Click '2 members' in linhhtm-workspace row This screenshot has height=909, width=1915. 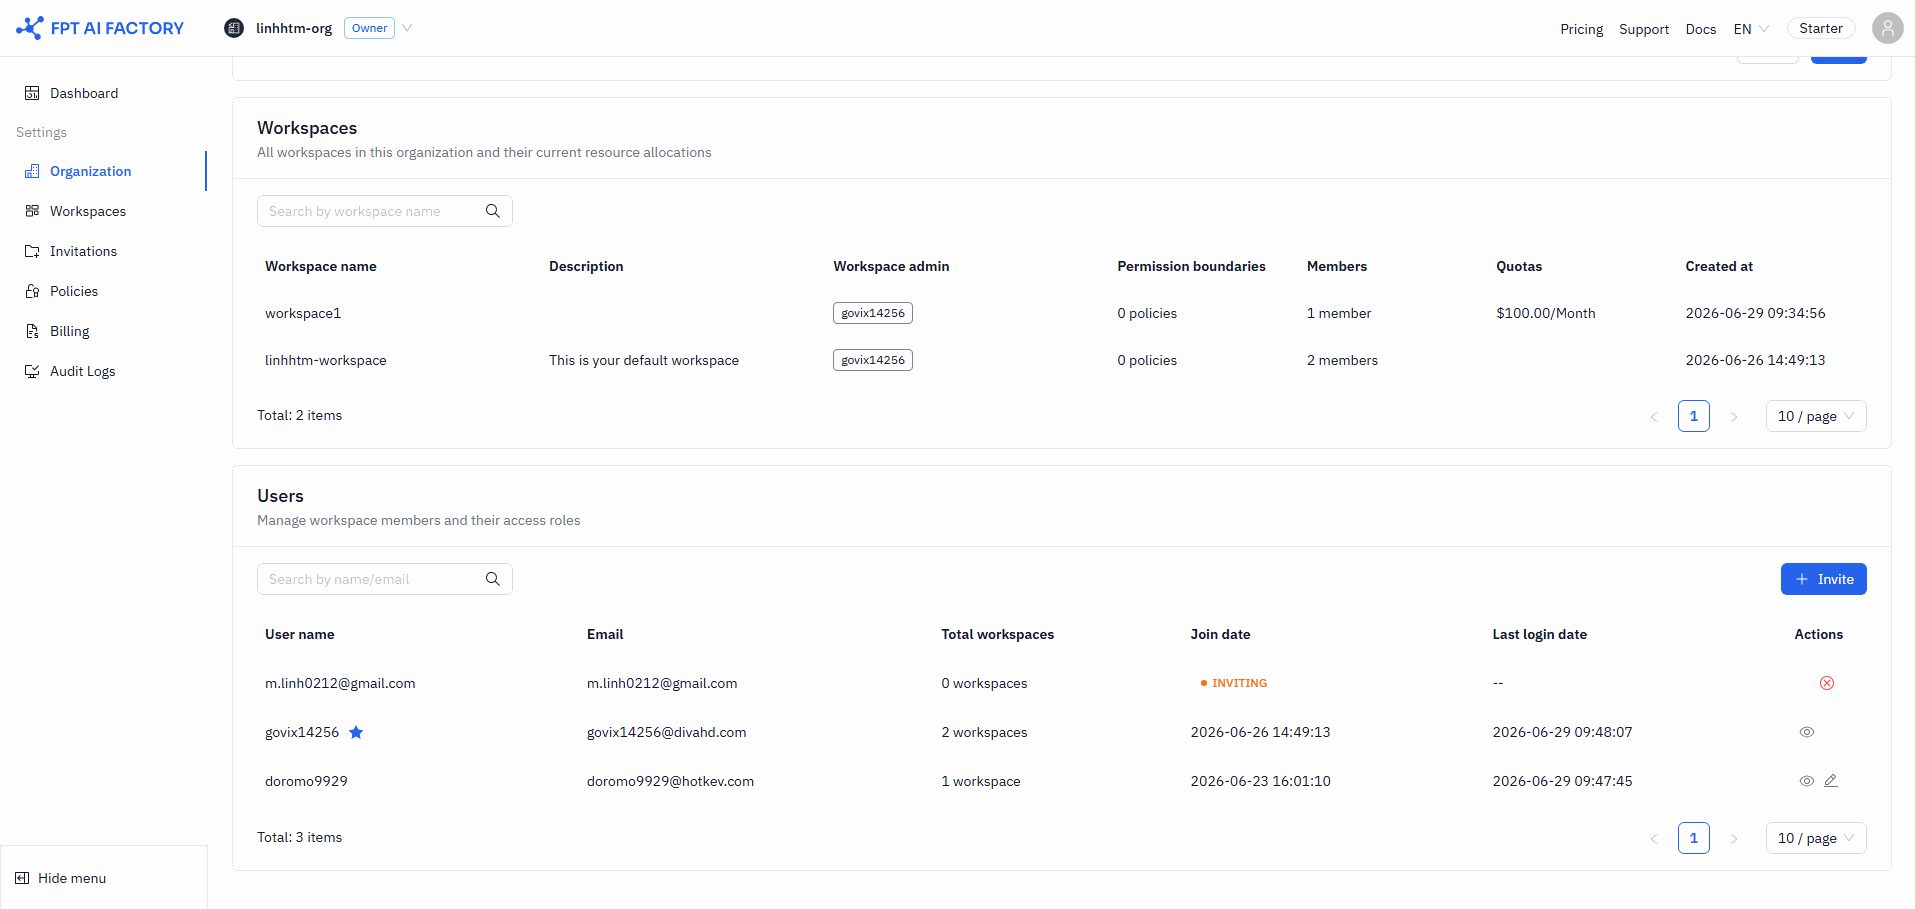1342,360
